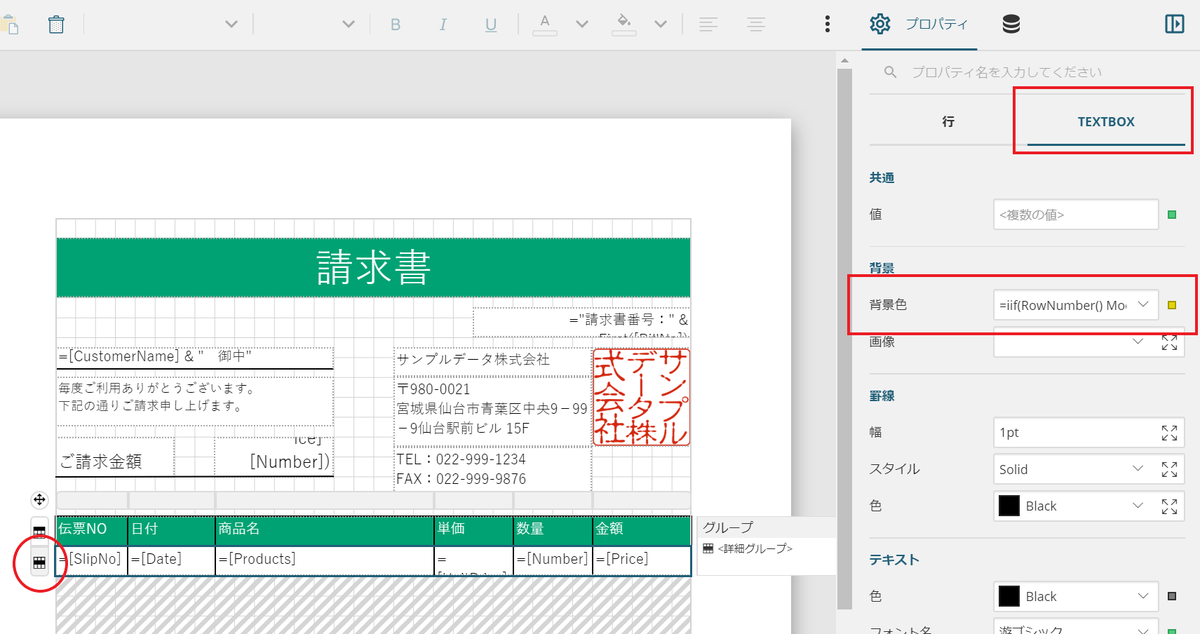Screen dimensions: 1200x634
Task: Switch to the TEXTBOX tab
Action: click(1106, 121)
